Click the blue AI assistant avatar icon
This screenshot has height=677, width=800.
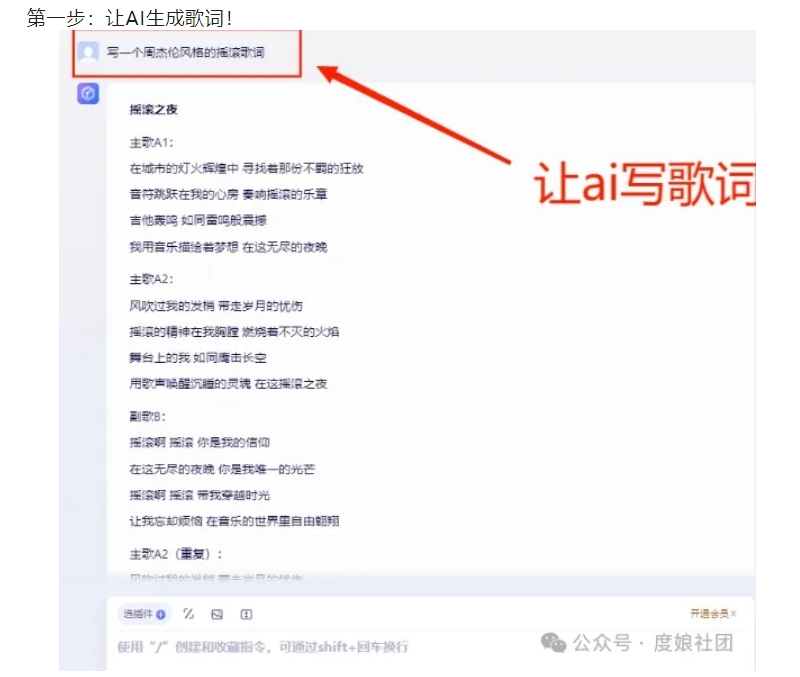(x=88, y=94)
